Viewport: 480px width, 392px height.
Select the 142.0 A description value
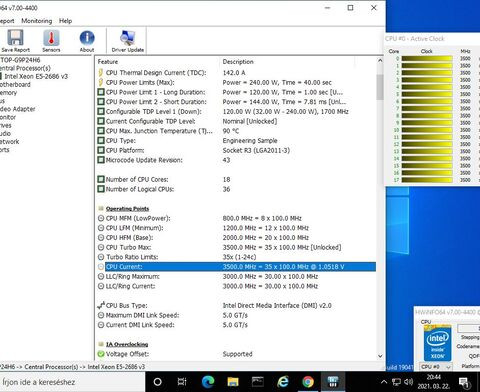(x=234, y=73)
